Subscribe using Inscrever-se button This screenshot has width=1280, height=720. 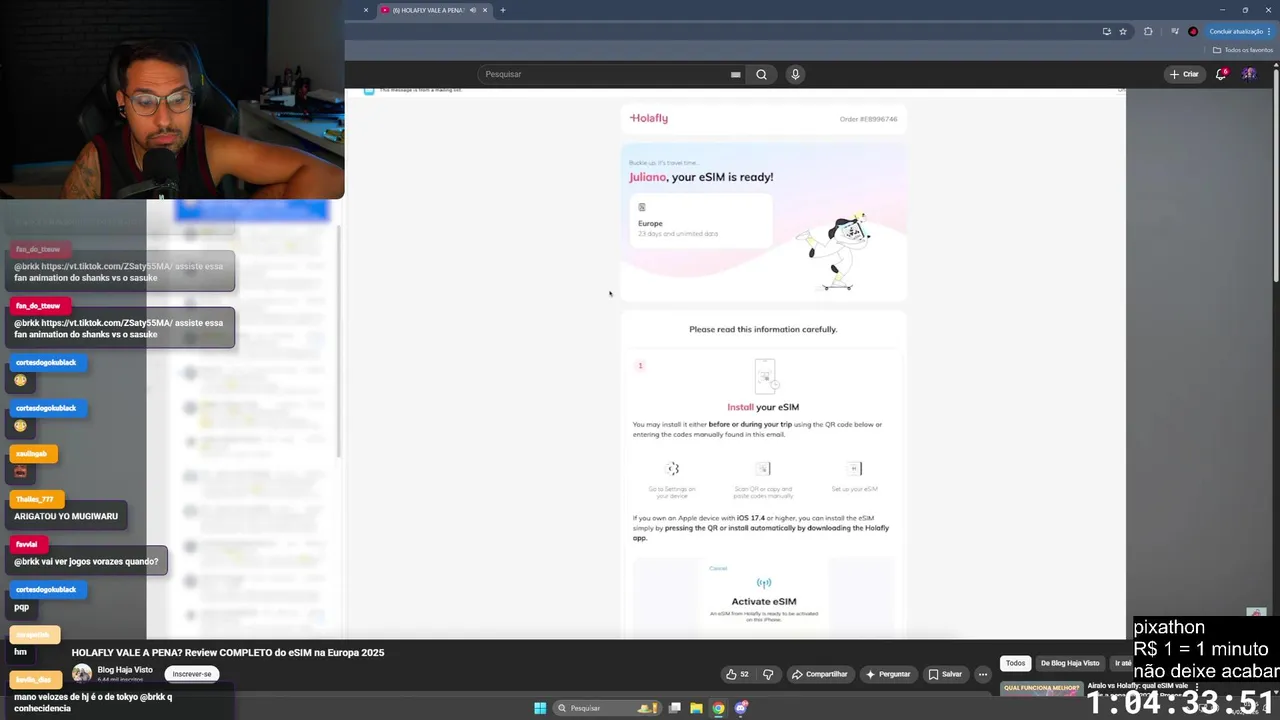pos(192,674)
